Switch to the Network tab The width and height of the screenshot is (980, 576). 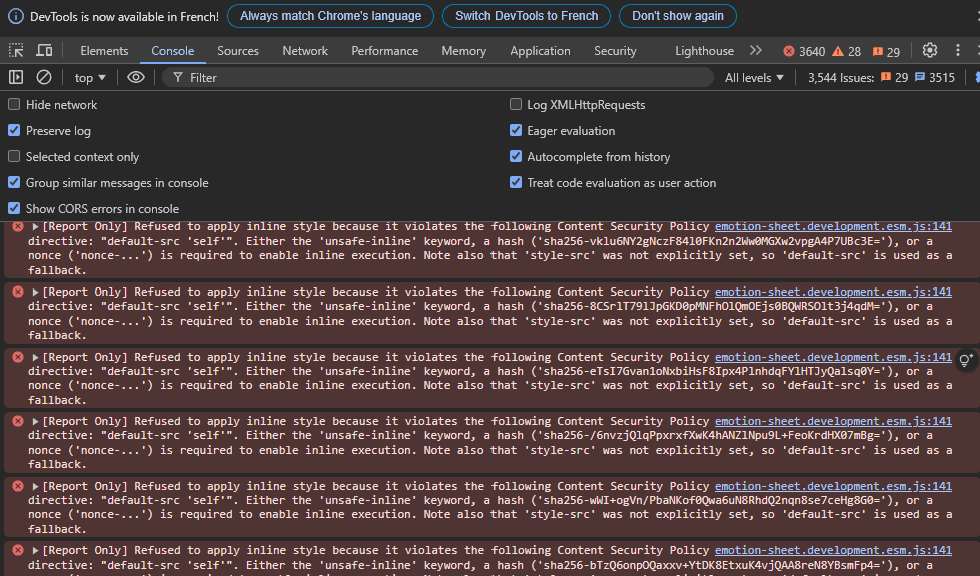pyautogui.click(x=305, y=50)
